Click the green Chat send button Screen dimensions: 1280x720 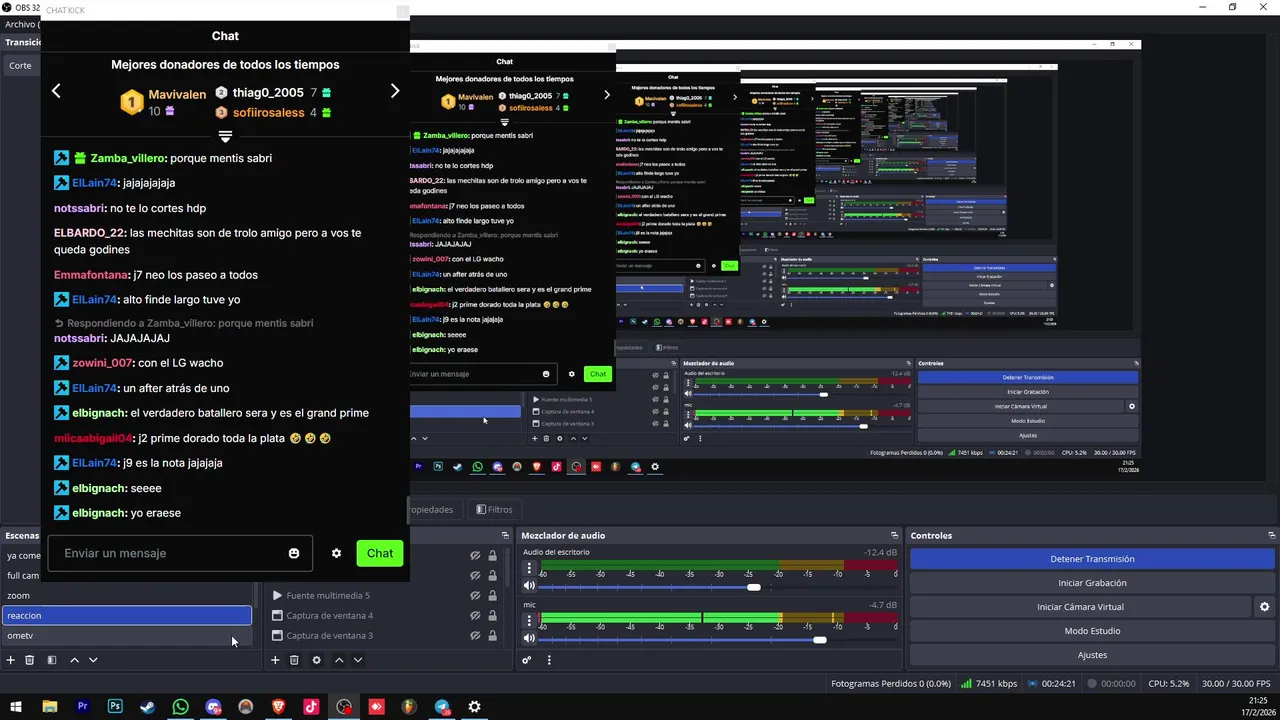[380, 553]
